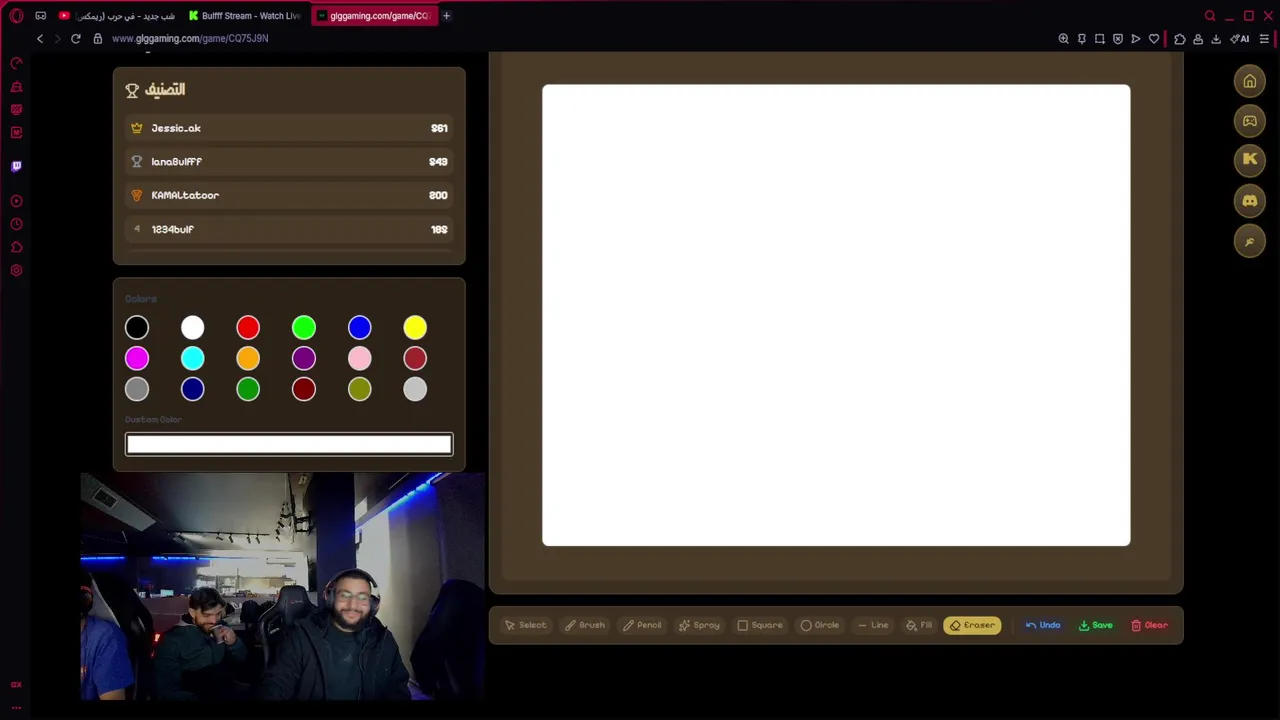The image size is (1280, 720).
Task: Choose the maroon color swatch
Action: tap(304, 389)
